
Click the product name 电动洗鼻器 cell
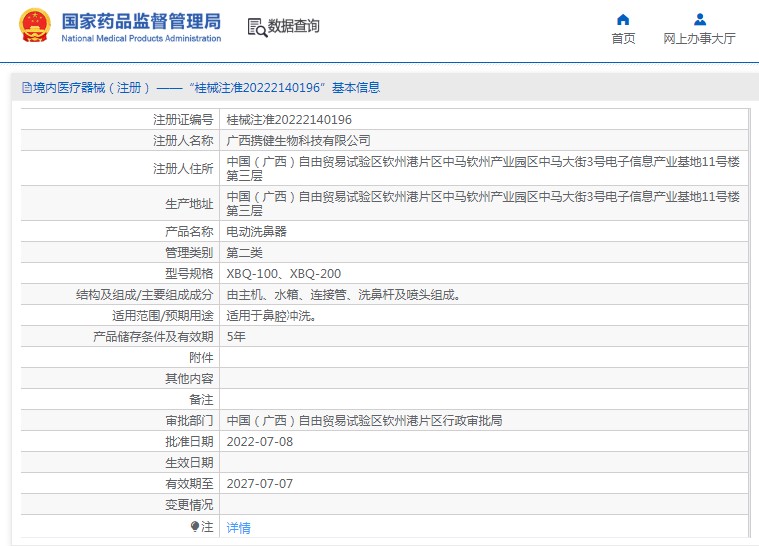pyautogui.click(x=257, y=231)
